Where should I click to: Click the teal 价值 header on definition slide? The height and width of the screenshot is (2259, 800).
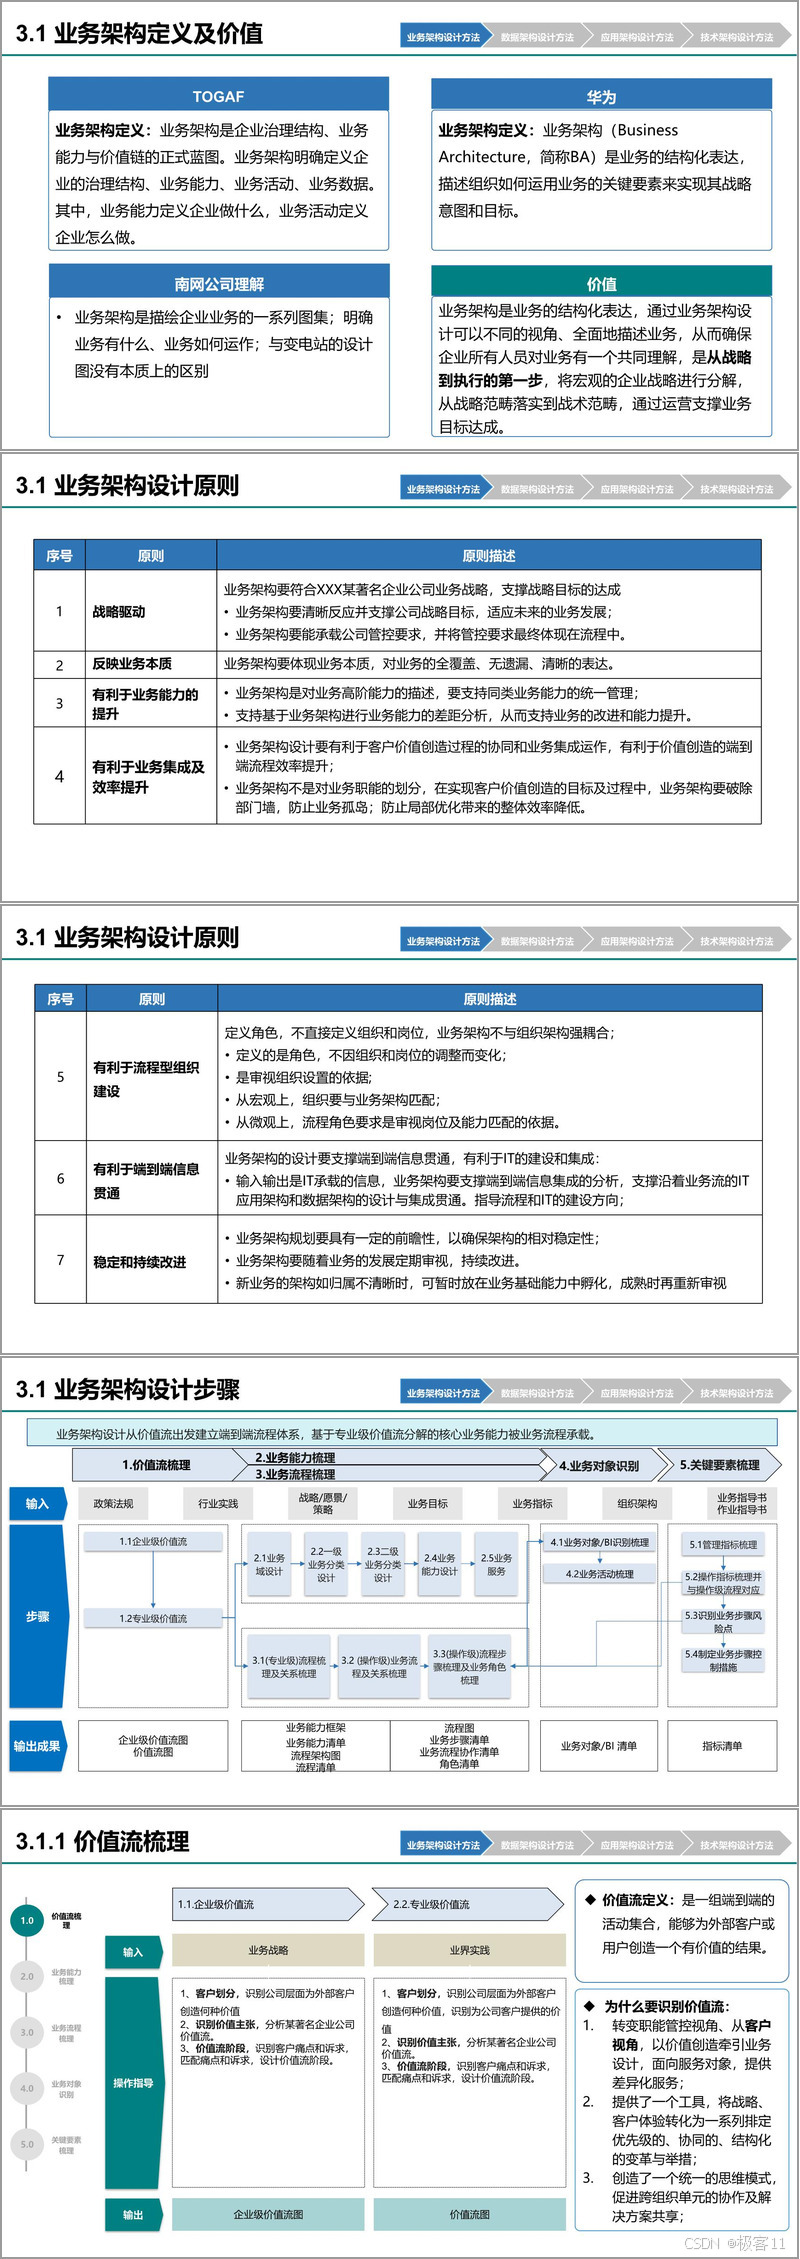(x=601, y=283)
